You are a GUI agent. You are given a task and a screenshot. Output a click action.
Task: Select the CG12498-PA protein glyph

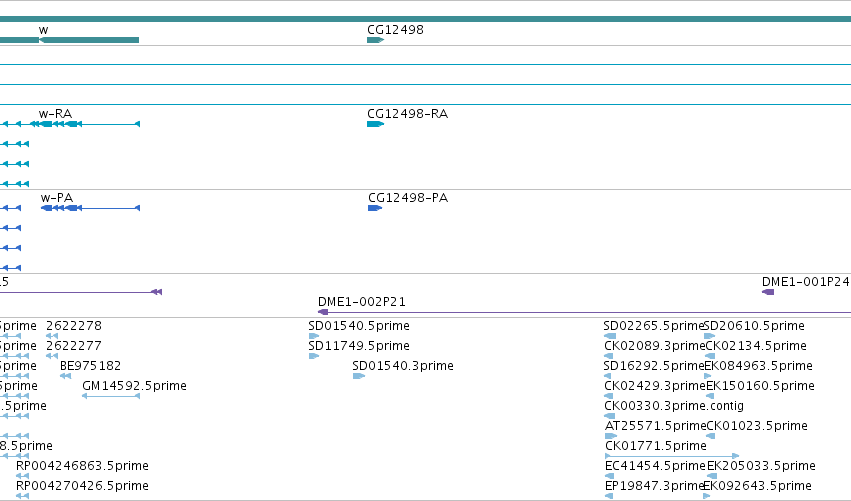tap(375, 208)
